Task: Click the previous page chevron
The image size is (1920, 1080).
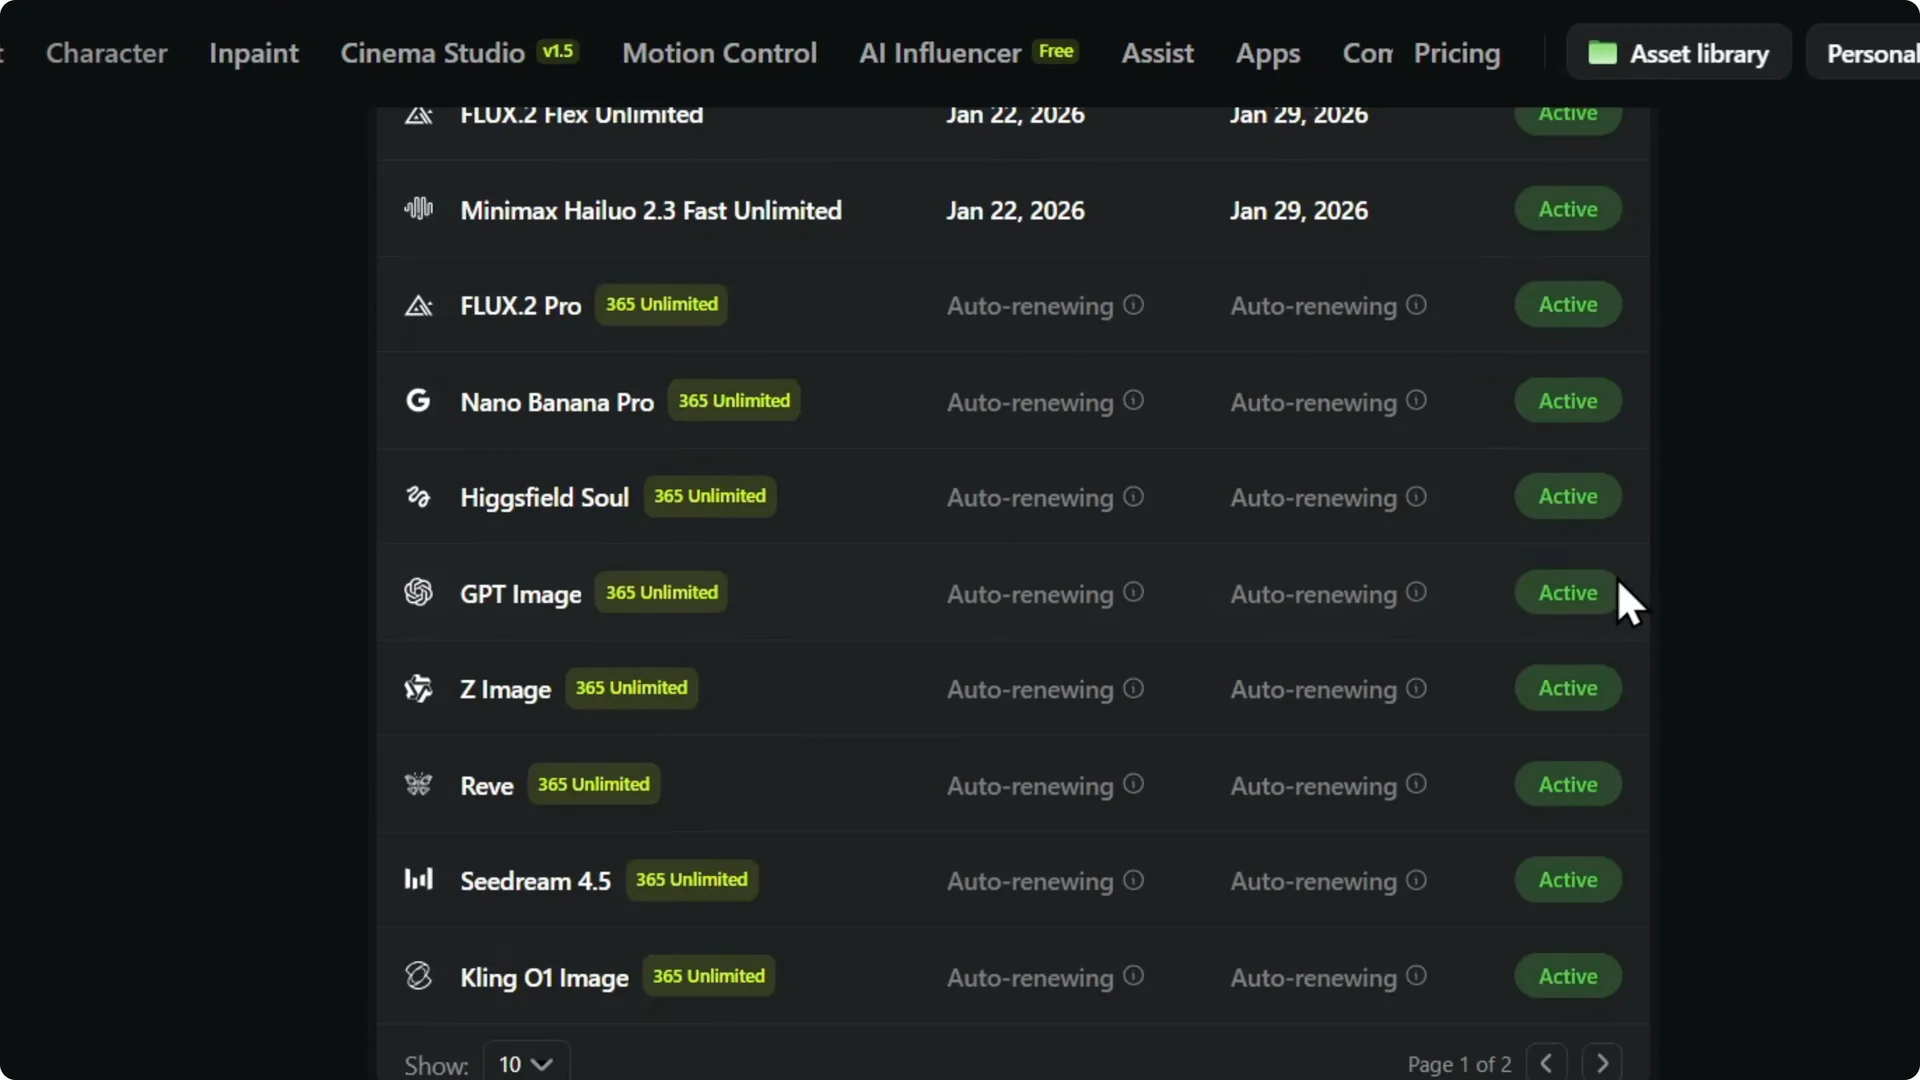Action: click(1546, 1062)
